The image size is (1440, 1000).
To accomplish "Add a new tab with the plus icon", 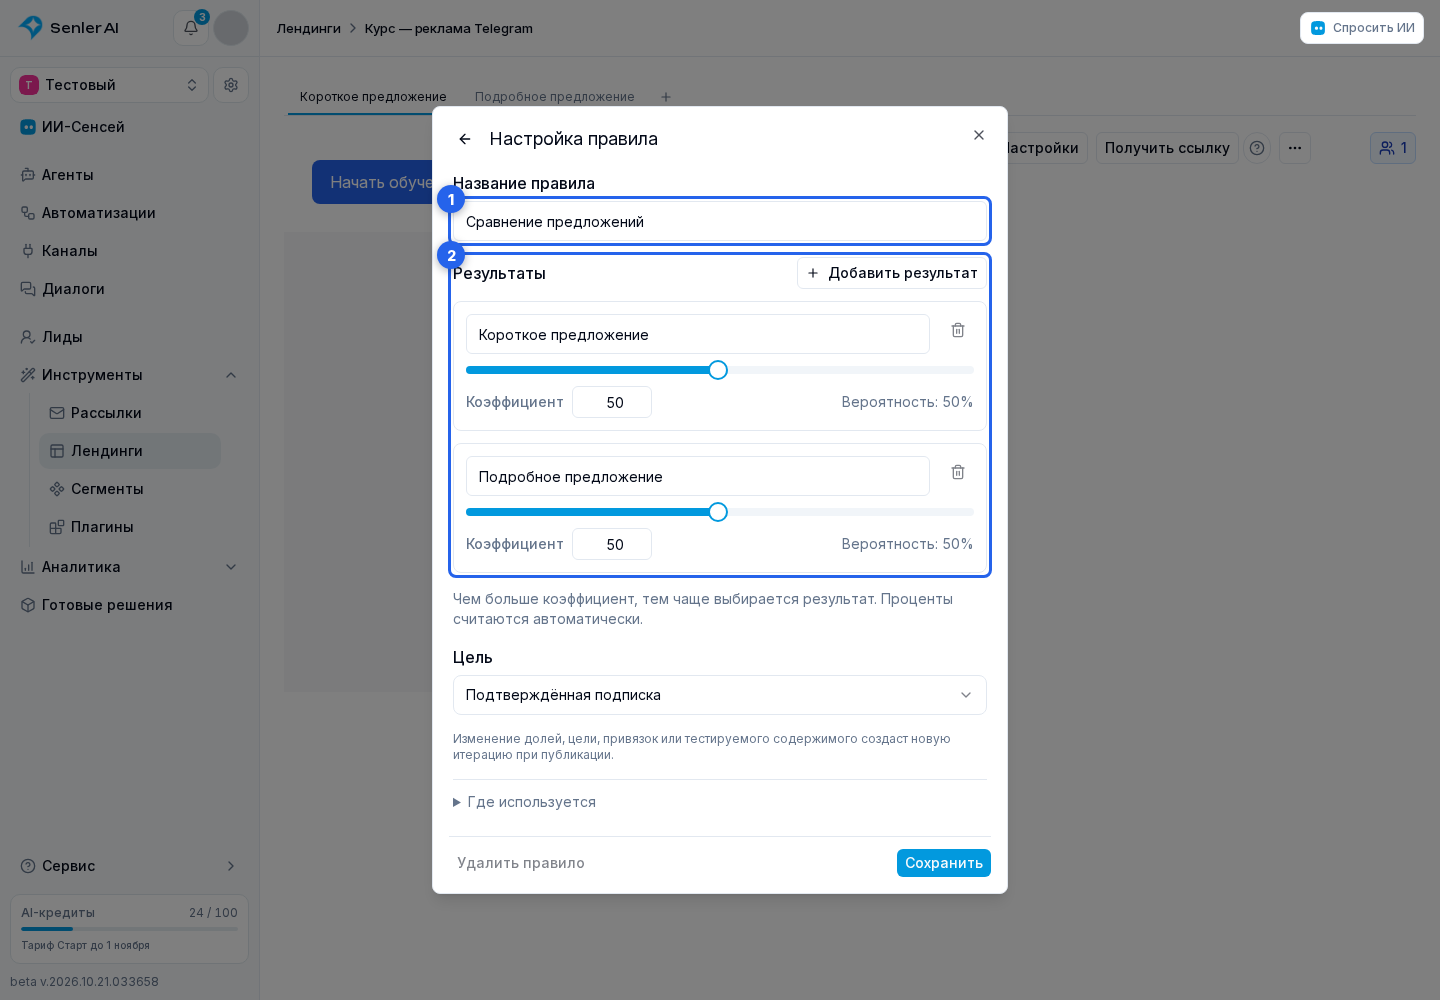I will tap(666, 97).
